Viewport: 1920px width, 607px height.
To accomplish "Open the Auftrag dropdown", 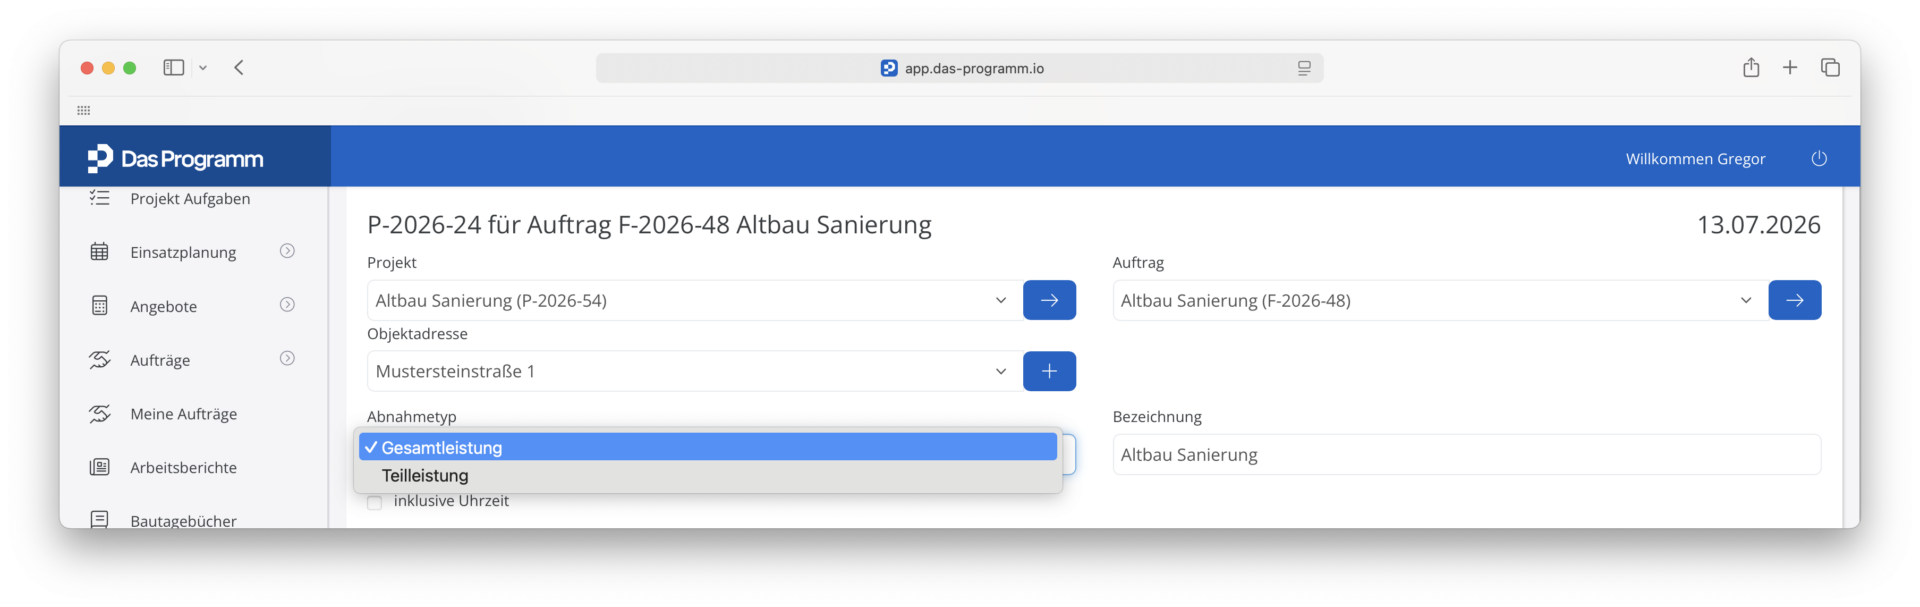I will coord(1437,300).
